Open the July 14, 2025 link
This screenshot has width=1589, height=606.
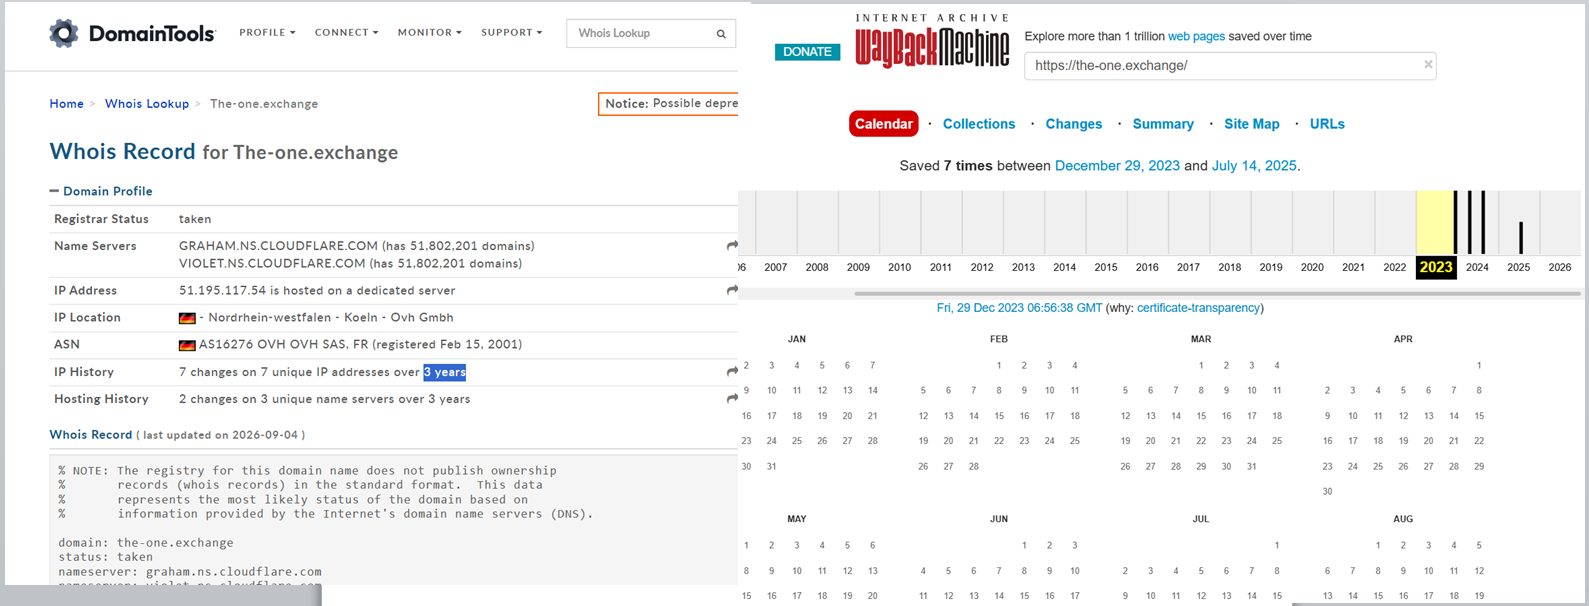coord(1254,166)
